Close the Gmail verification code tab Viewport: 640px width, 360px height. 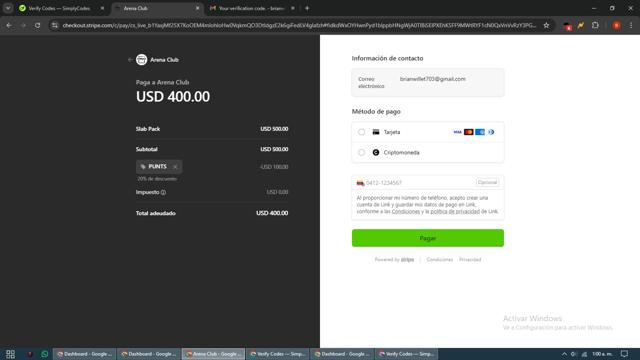click(x=293, y=8)
